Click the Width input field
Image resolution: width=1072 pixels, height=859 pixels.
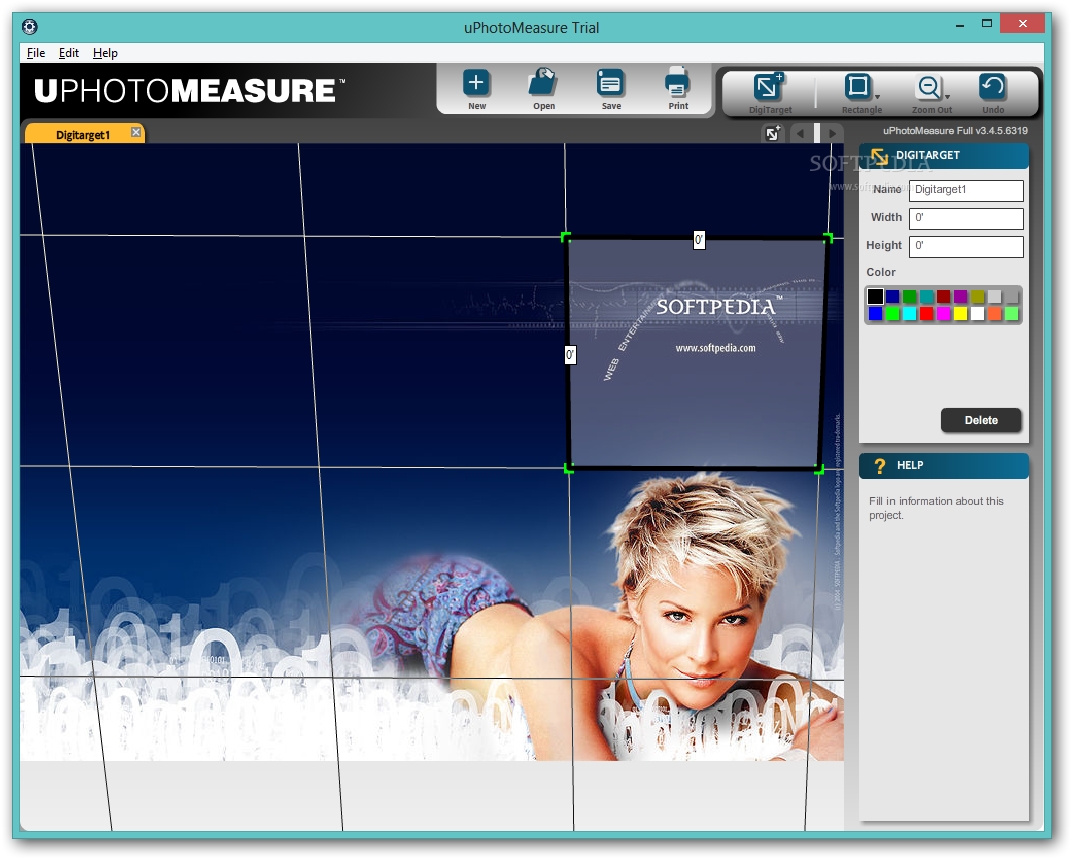tap(966, 218)
